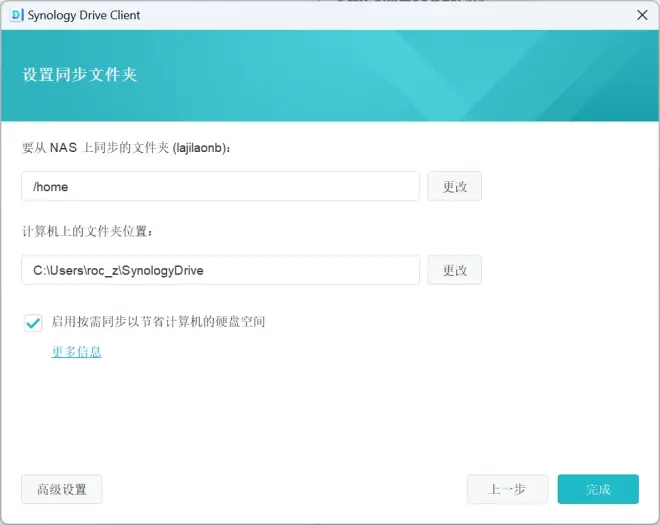Click 更改 beside the /home field
The height and width of the screenshot is (525, 660).
click(455, 186)
